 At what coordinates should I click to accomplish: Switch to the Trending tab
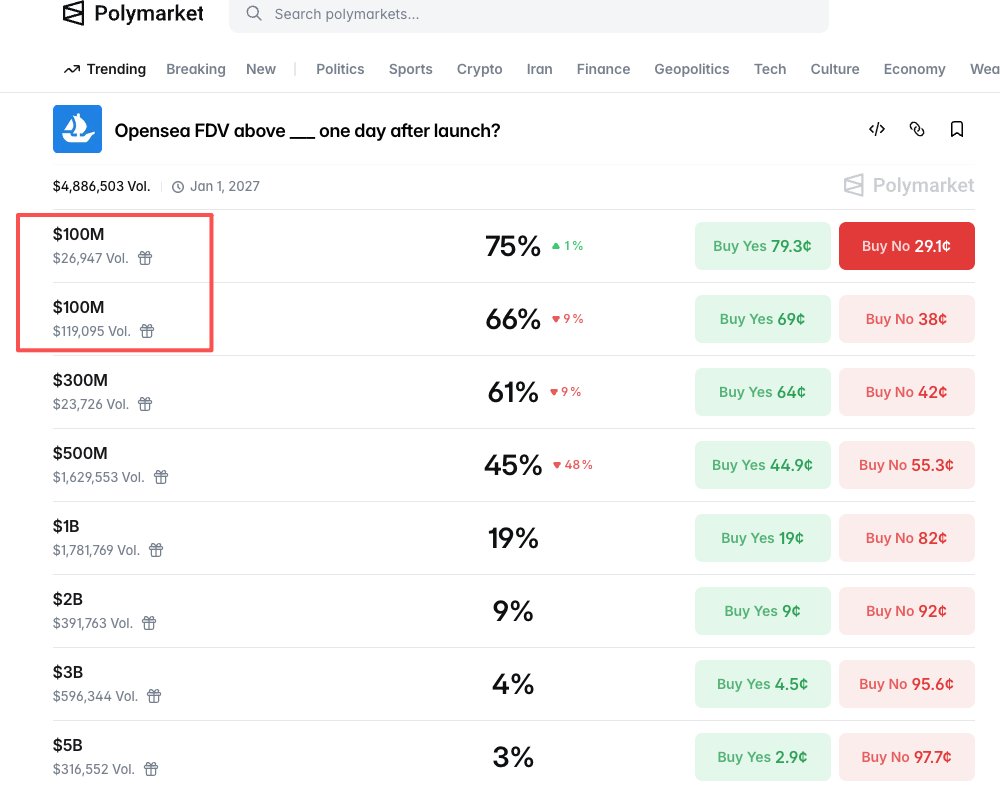pos(105,69)
